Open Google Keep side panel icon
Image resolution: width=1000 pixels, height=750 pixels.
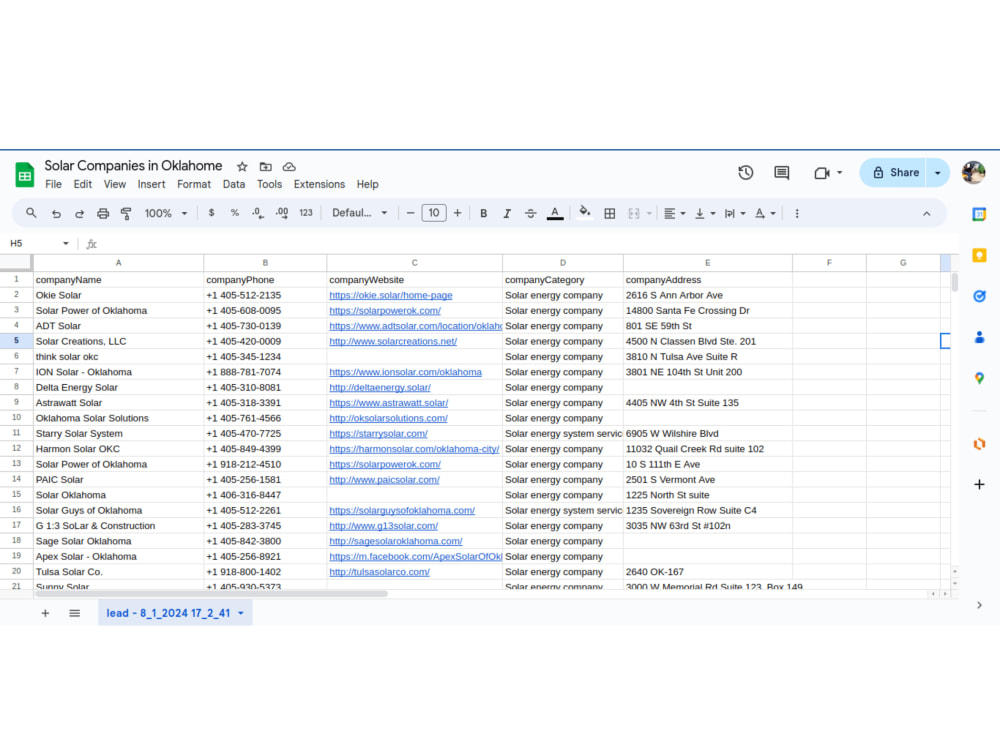979,256
